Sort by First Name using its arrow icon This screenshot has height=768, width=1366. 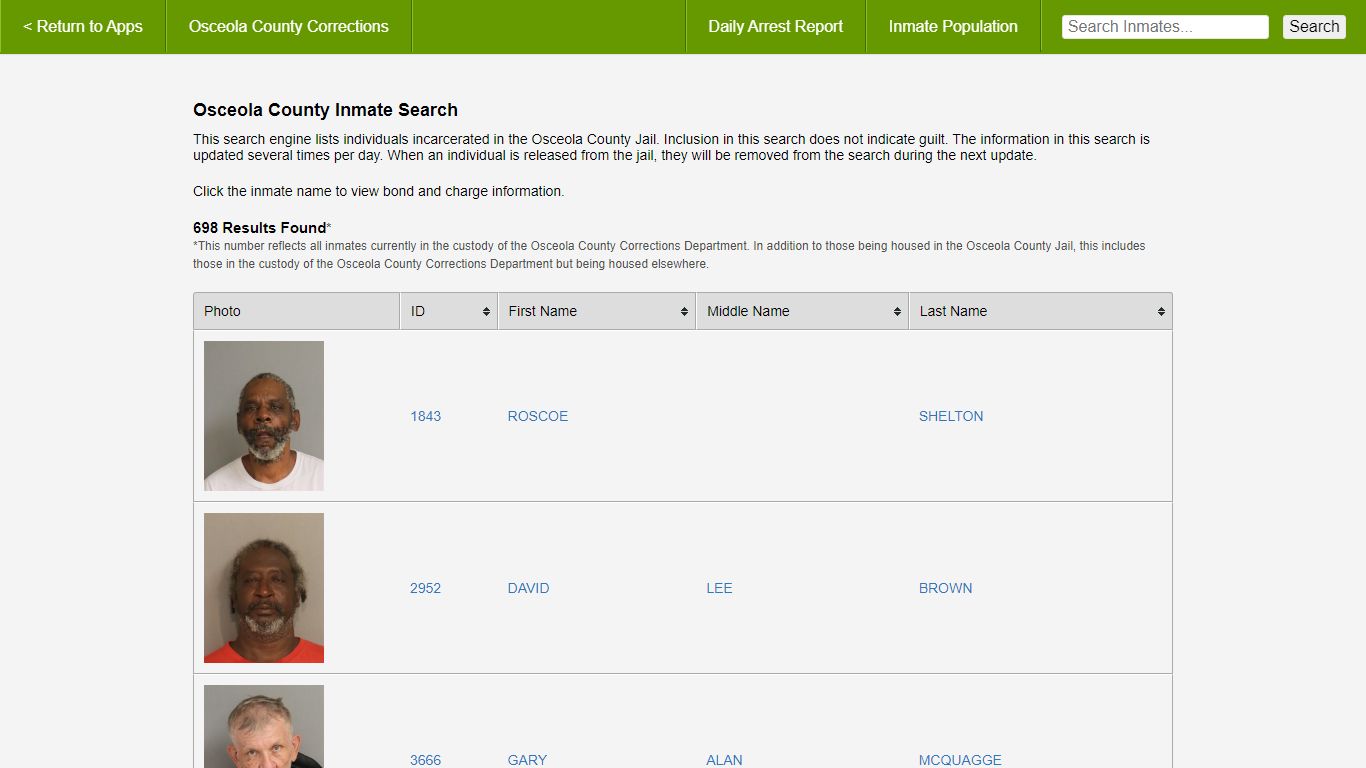pos(684,312)
